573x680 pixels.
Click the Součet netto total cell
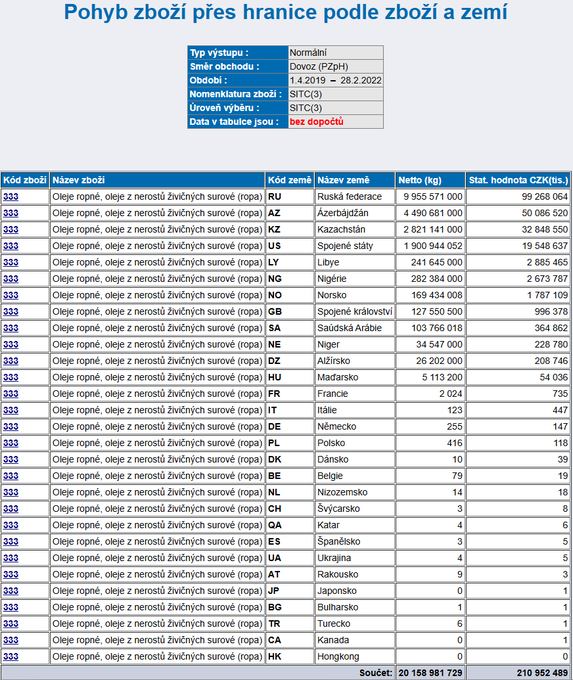(x=430, y=673)
